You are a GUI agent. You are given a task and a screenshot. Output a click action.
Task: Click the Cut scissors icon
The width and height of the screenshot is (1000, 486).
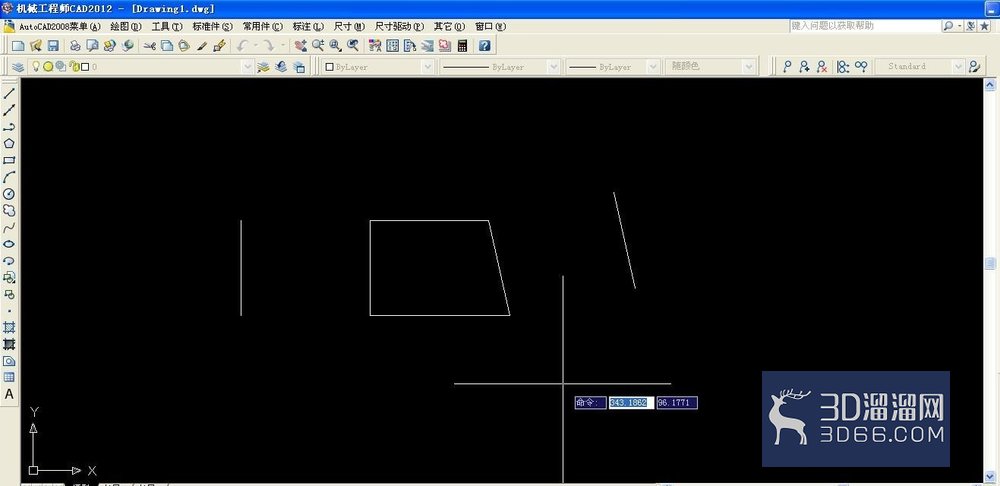coord(150,45)
